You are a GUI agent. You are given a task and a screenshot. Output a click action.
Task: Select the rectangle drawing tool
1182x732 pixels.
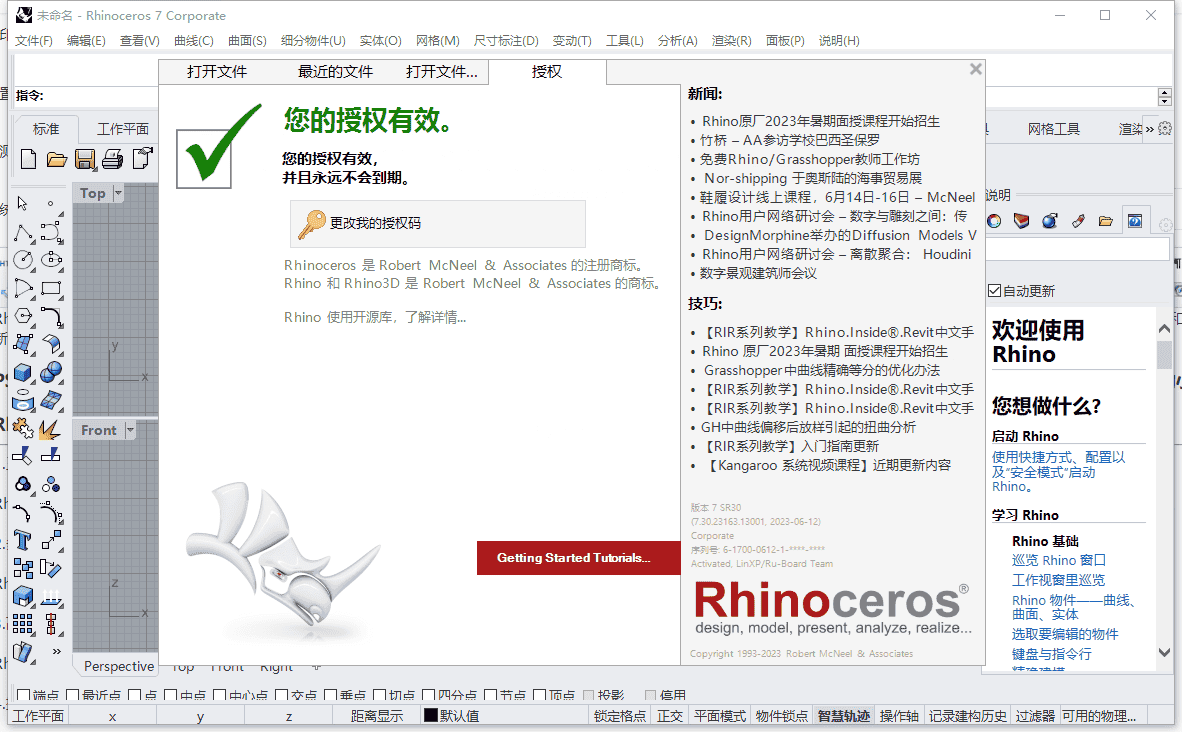pos(51,288)
